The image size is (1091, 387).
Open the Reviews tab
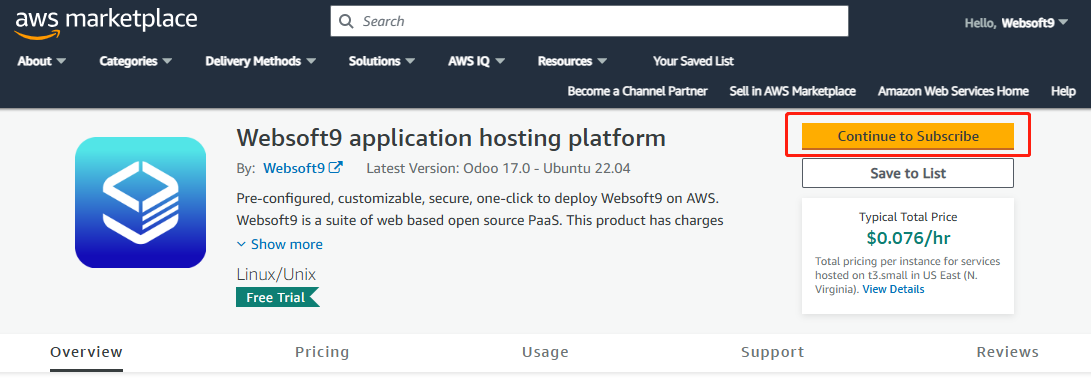pyautogui.click(x=1008, y=352)
